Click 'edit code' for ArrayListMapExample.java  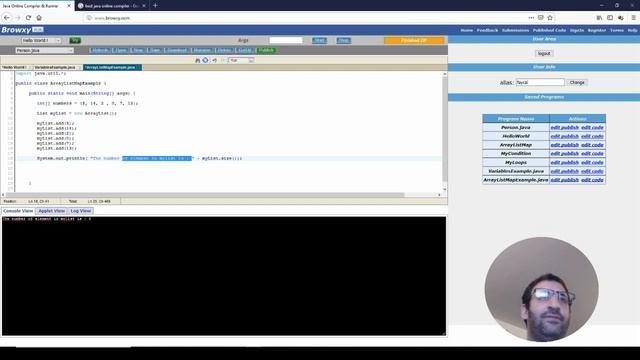click(592, 180)
